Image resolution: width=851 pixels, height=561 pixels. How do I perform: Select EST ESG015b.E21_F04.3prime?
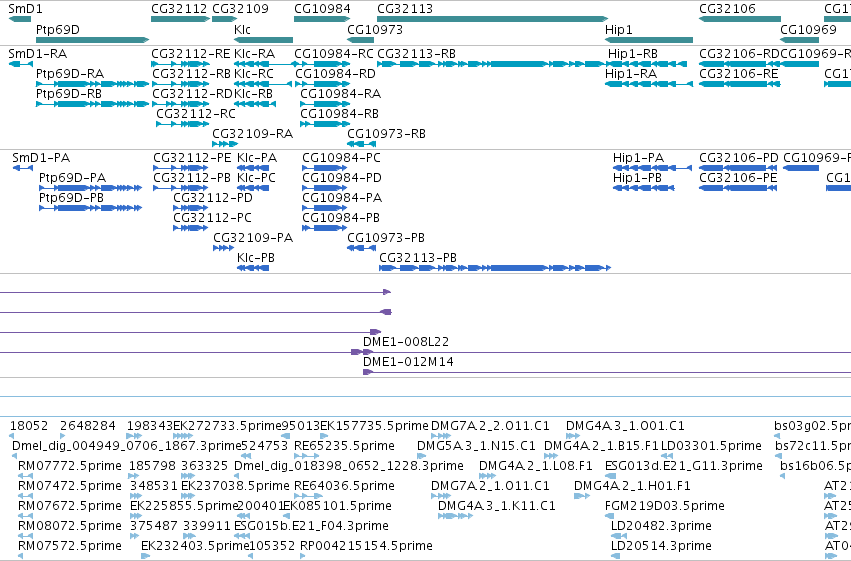coord(312,526)
